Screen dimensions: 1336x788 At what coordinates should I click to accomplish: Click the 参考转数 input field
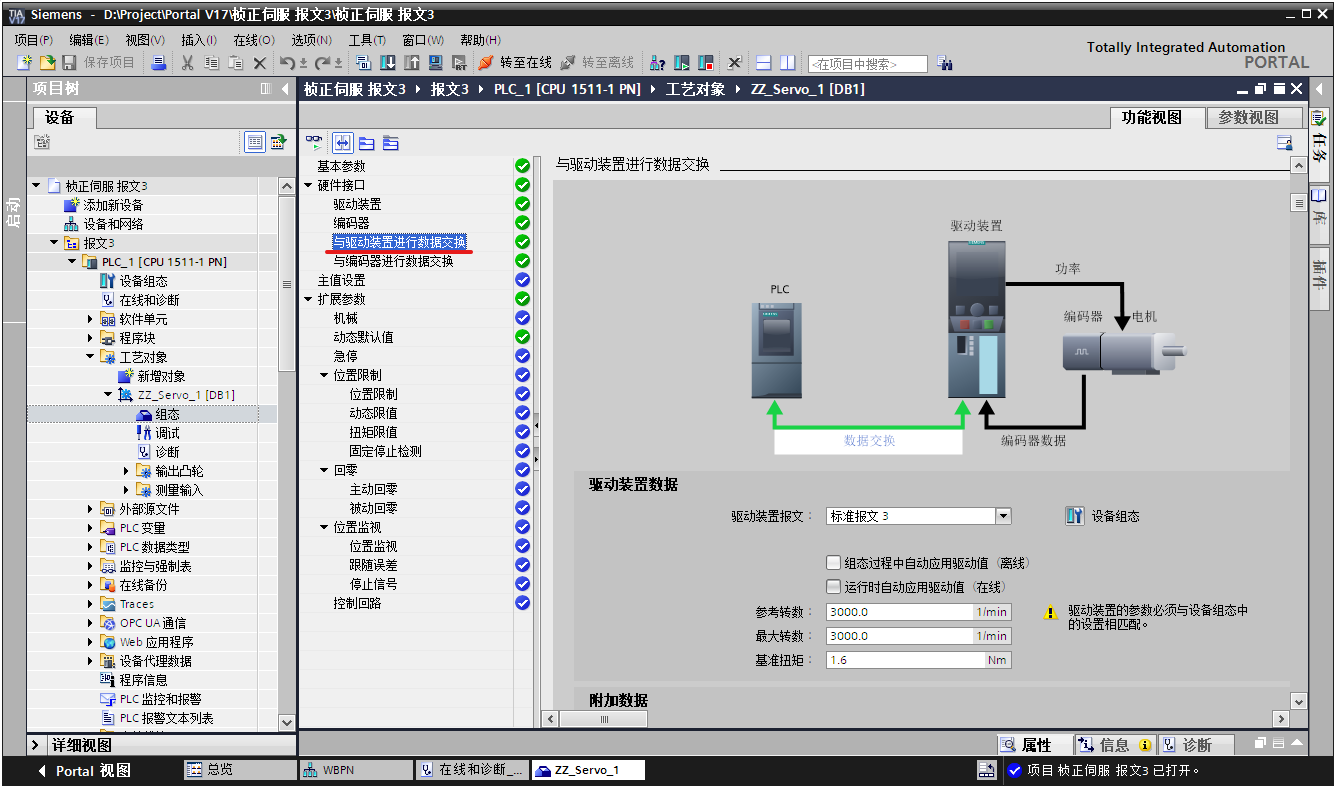click(x=900, y=612)
